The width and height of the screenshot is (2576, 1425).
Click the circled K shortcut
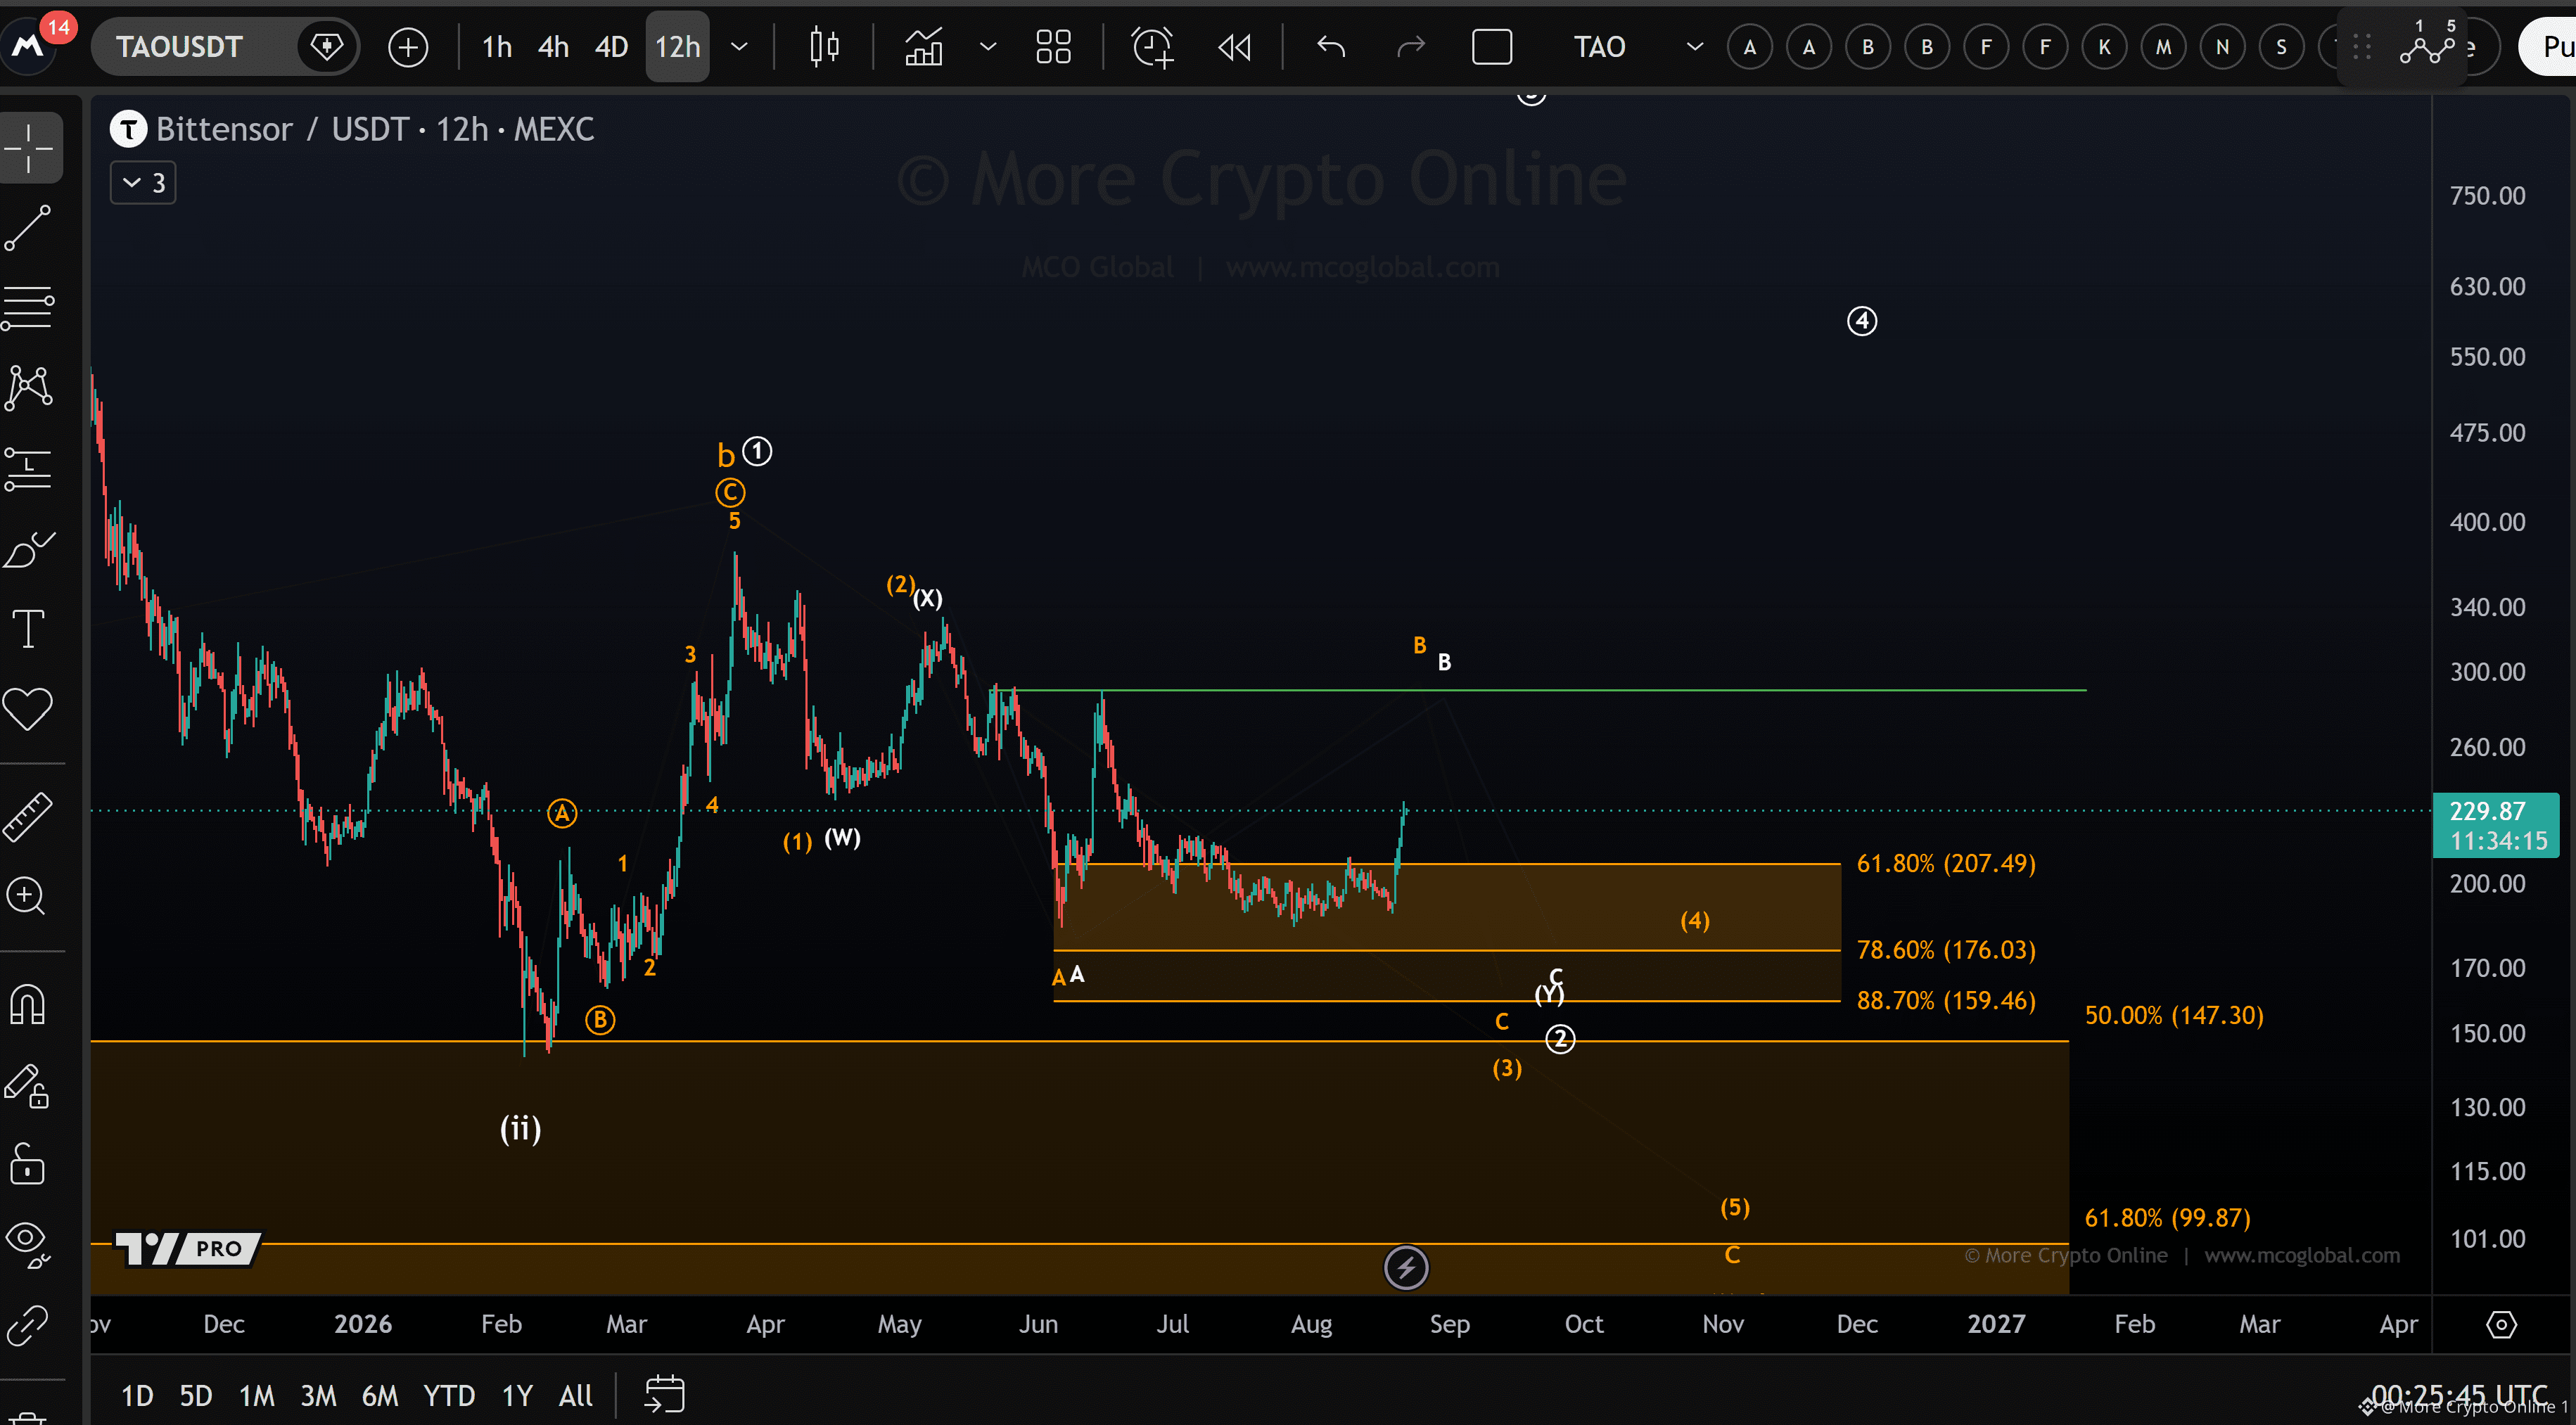[x=2104, y=47]
